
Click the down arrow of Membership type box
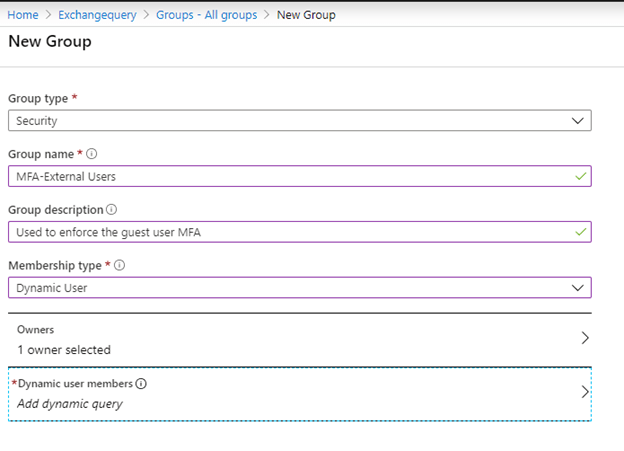point(577,288)
